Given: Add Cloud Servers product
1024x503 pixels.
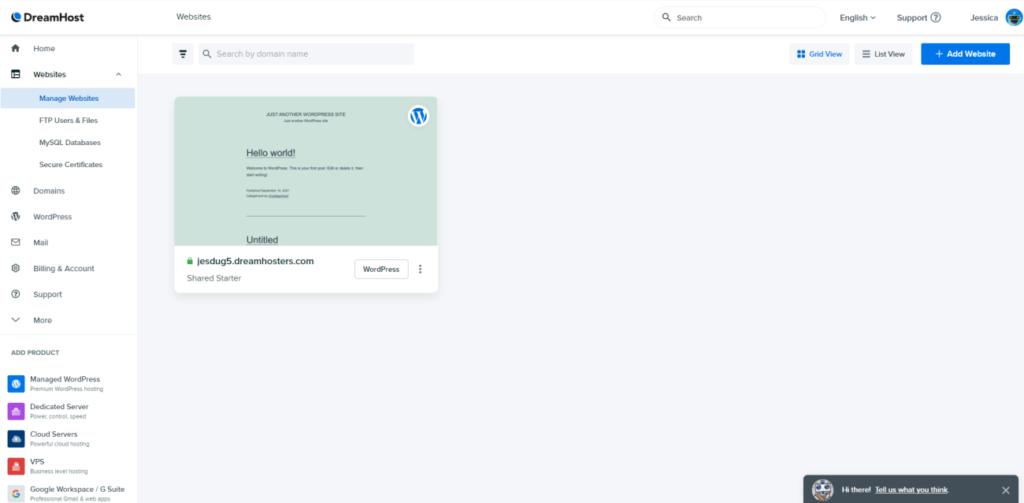Looking at the screenshot, I should (59, 438).
